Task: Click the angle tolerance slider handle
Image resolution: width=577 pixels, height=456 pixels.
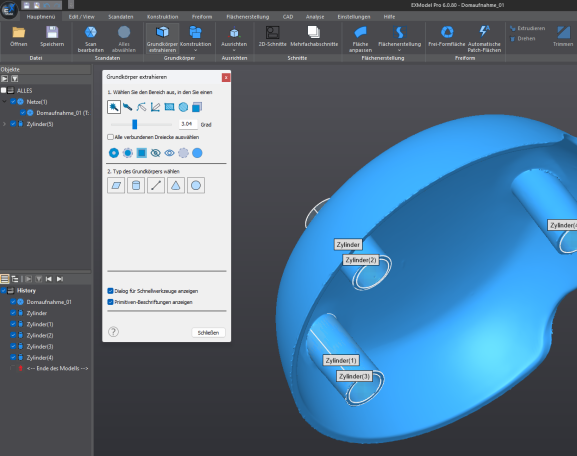Action: click(x=135, y=124)
